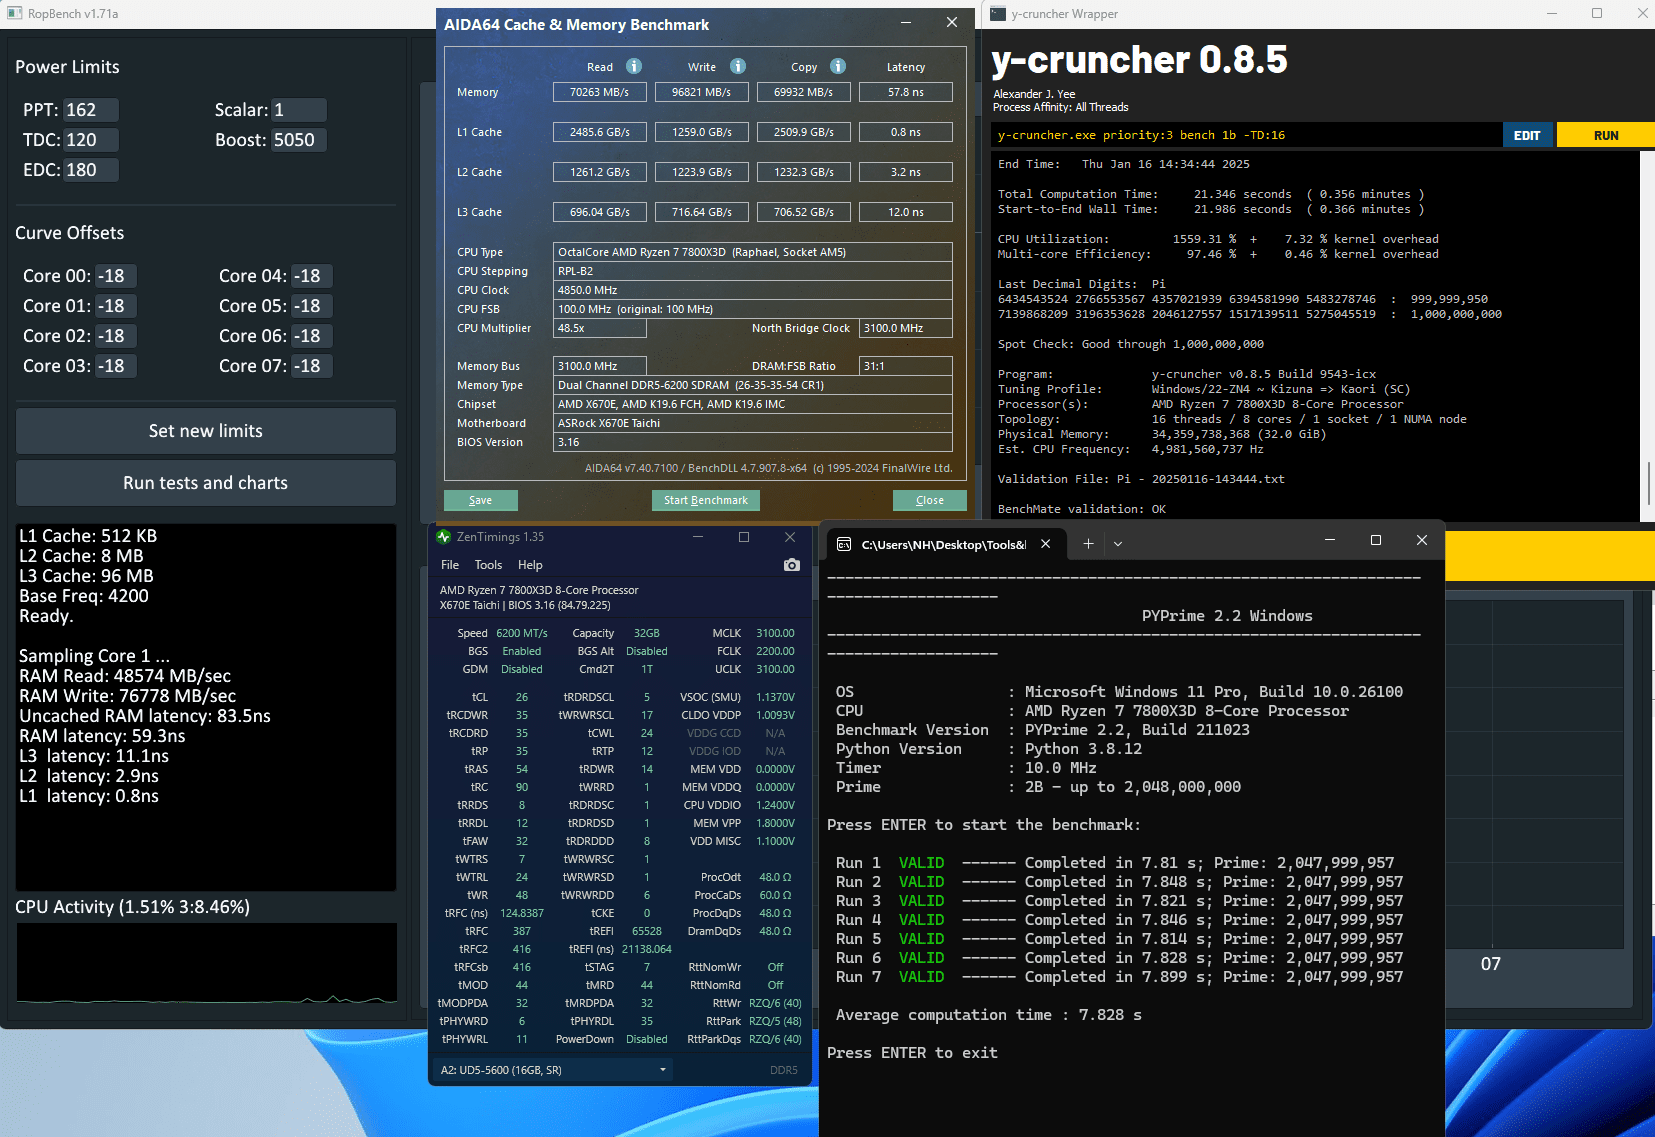The height and width of the screenshot is (1137, 1655).
Task: Click PYPrime Average computation time line
Action: pos(989,1015)
